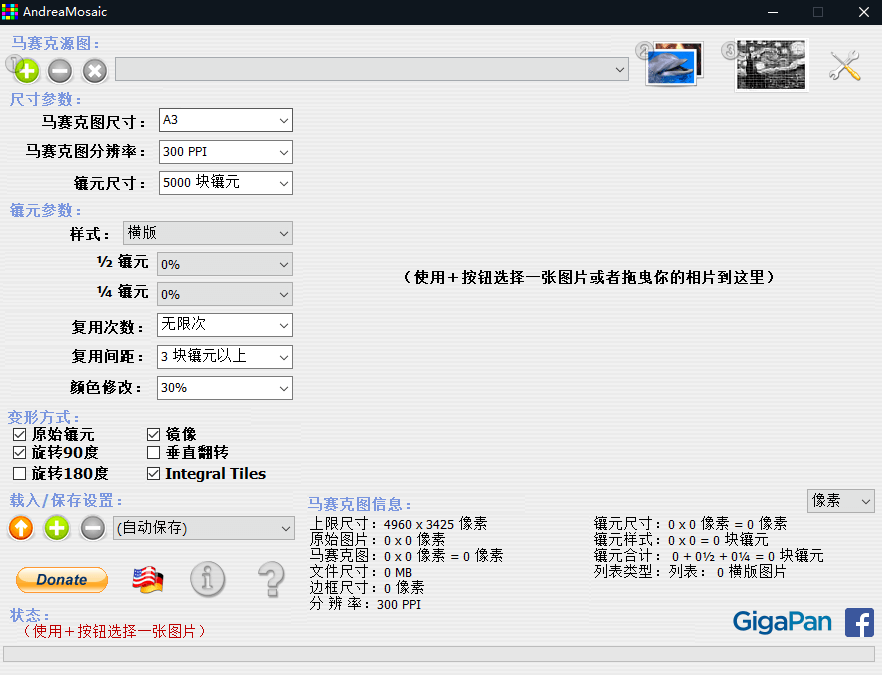Clear source images with the gray X button

click(95, 71)
